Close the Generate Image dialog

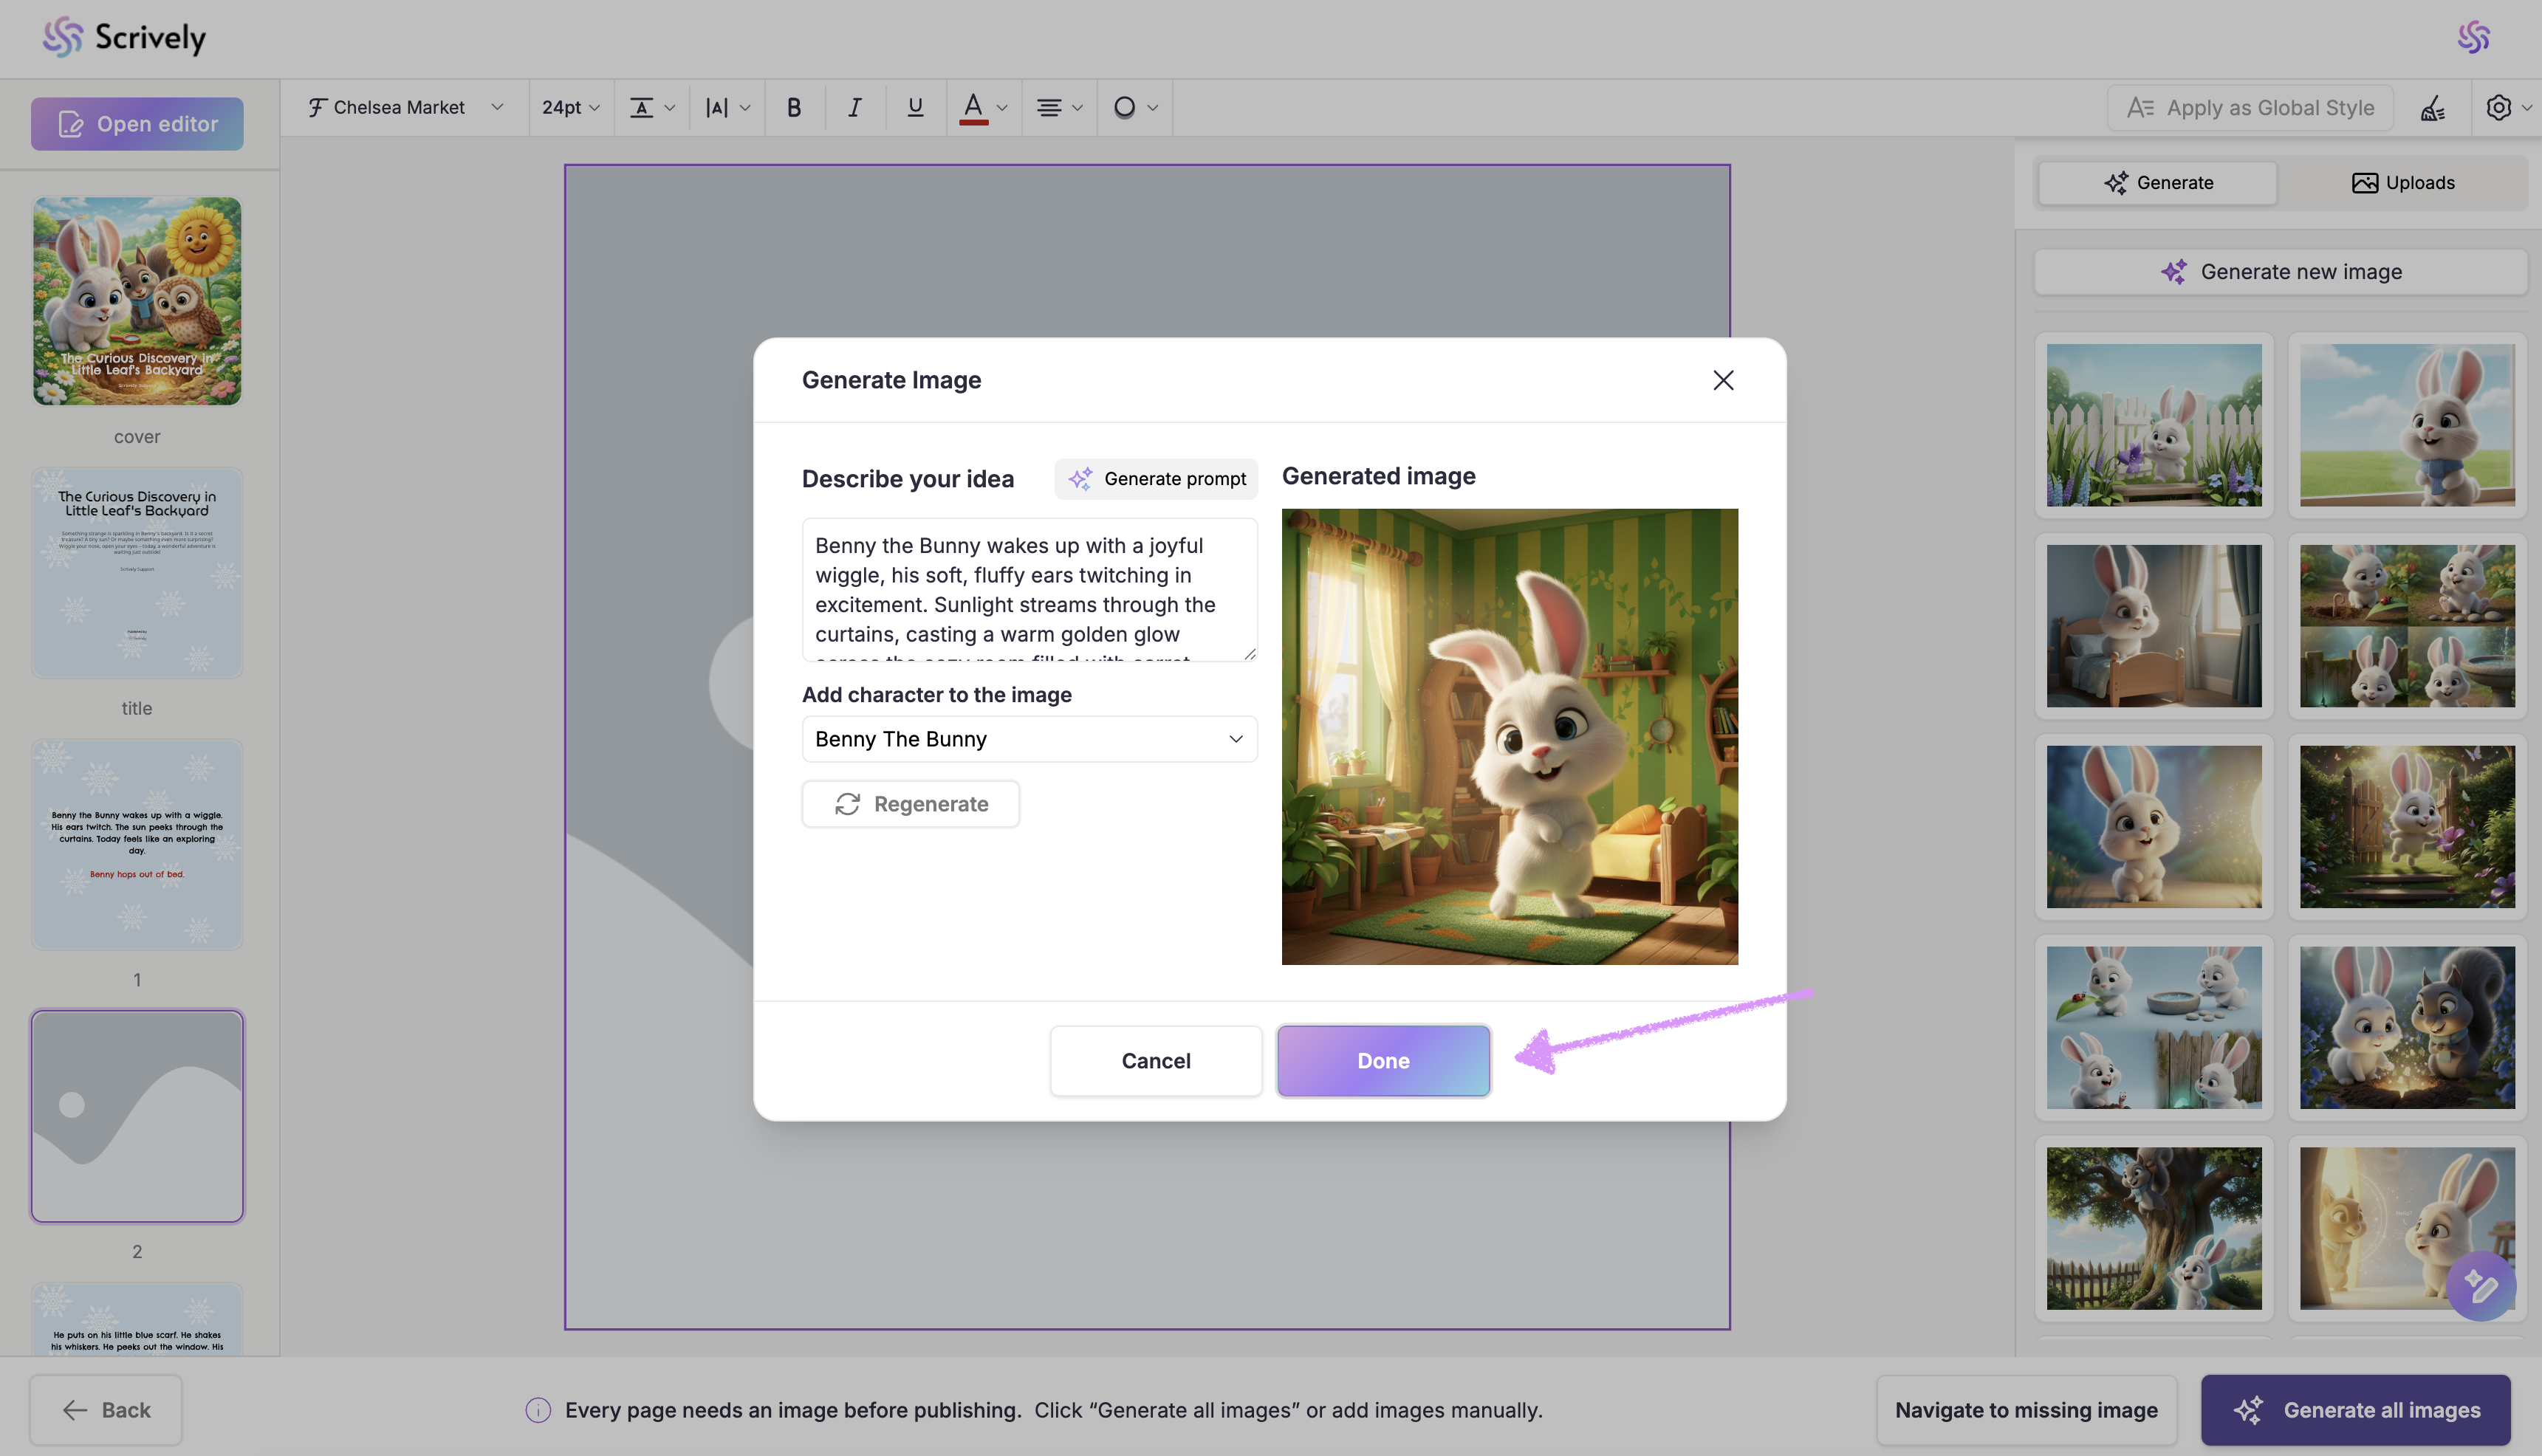tap(1722, 380)
